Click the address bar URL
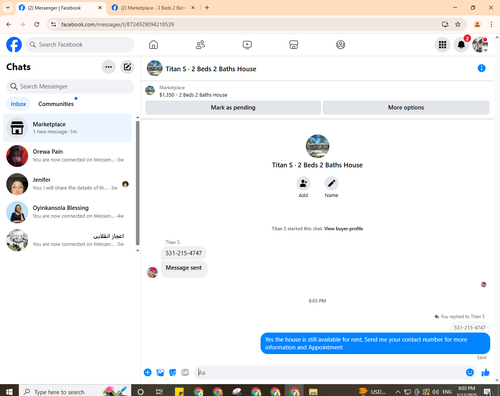Viewport: 500px width, 396px height. click(x=117, y=24)
